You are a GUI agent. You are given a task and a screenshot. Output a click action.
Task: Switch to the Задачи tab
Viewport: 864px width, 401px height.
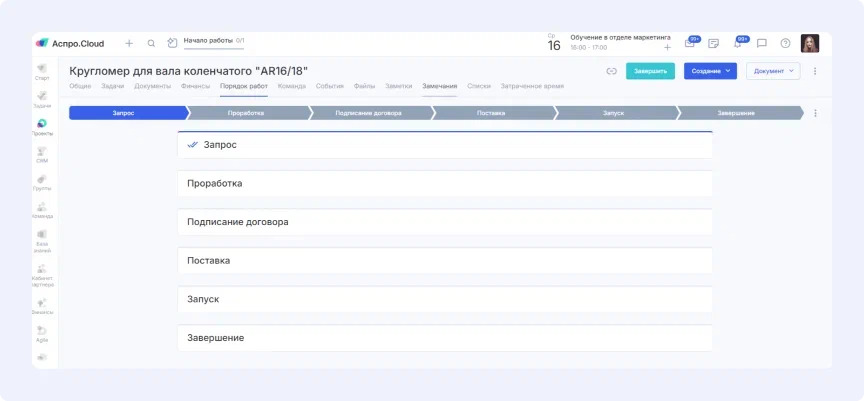112,86
